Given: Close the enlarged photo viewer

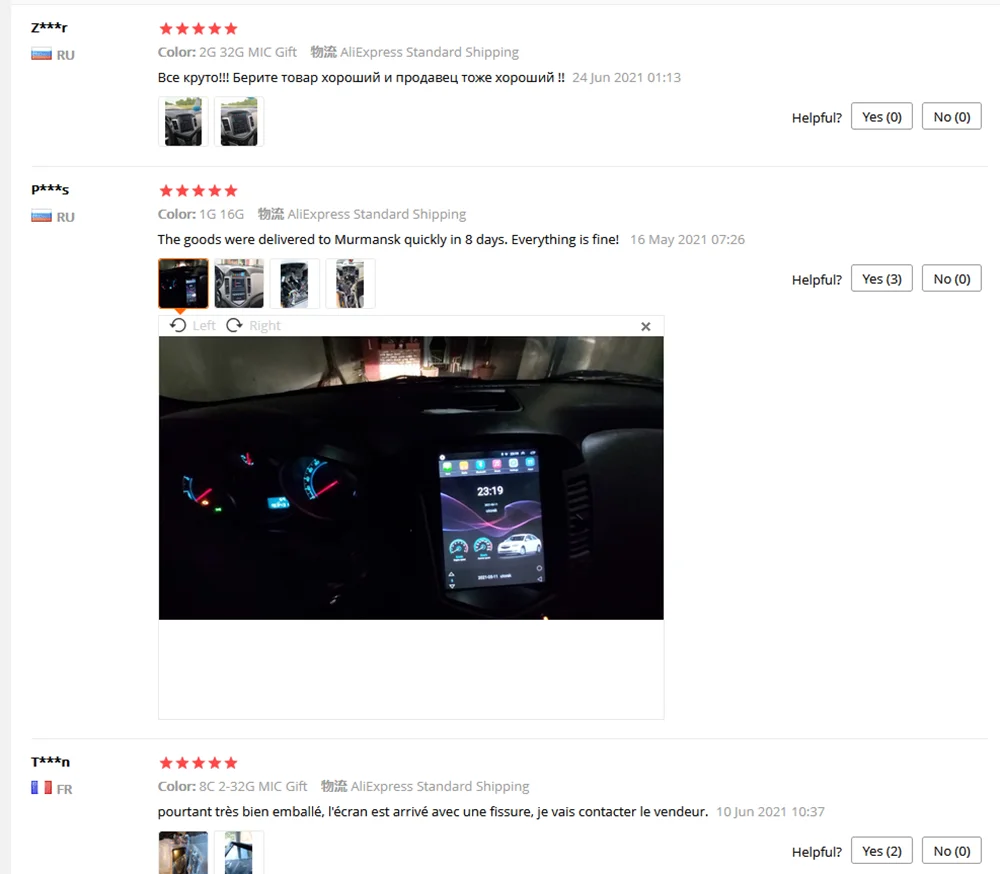Looking at the screenshot, I should pos(645,327).
